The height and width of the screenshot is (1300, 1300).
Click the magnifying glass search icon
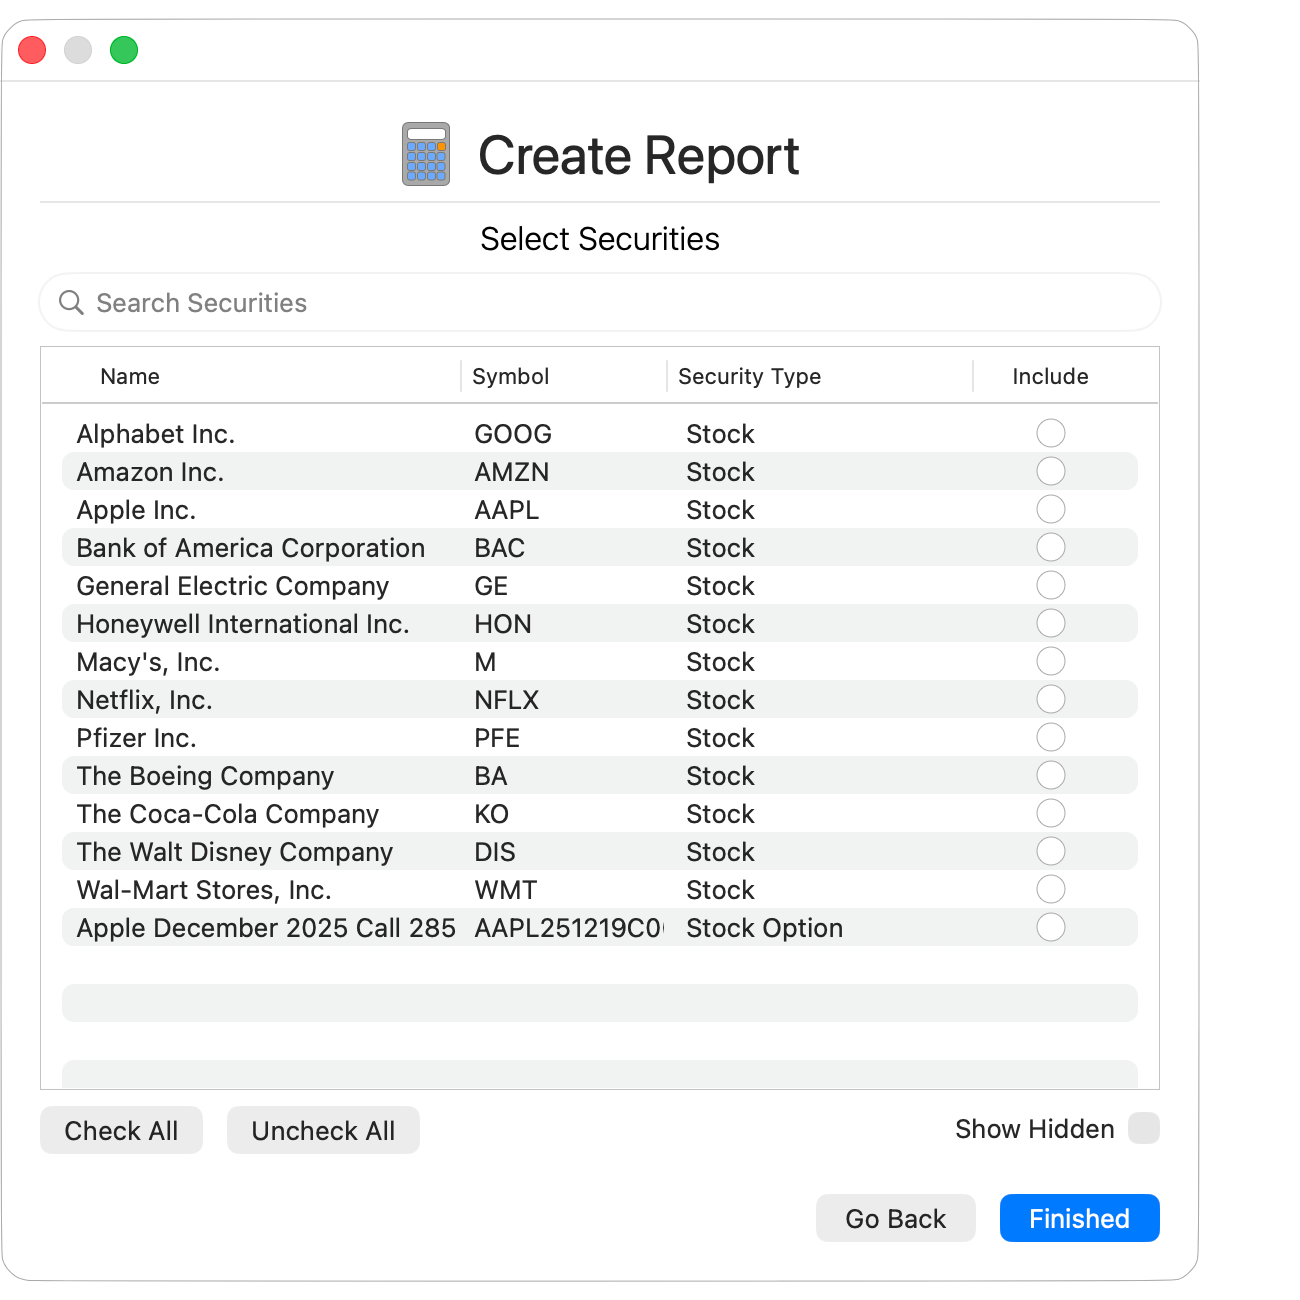[x=71, y=302]
